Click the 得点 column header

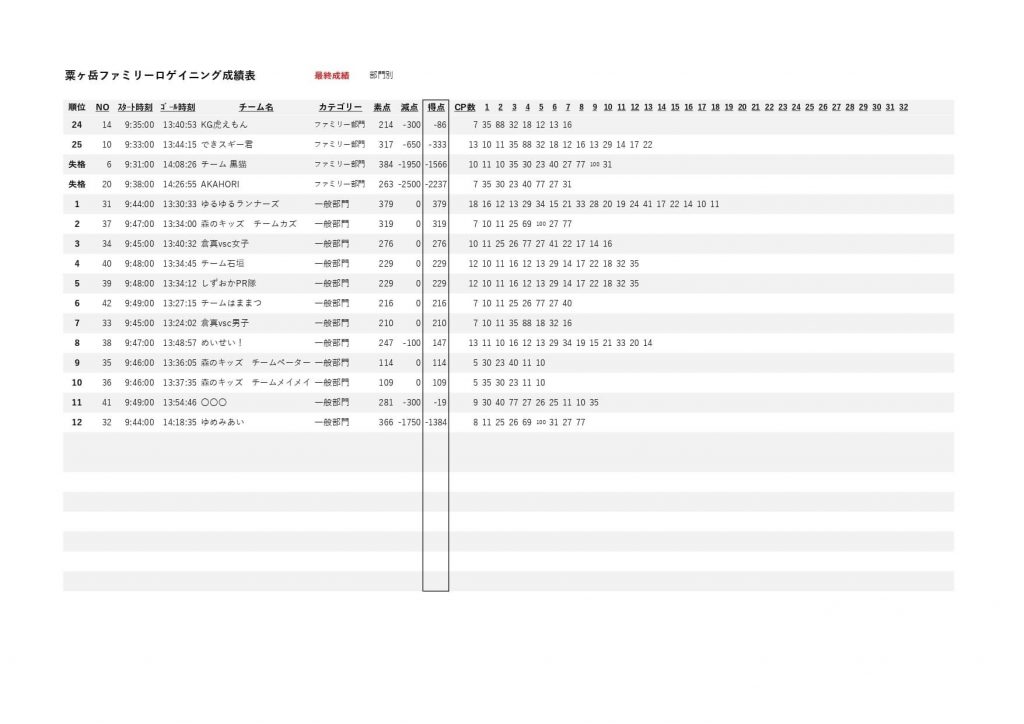(436, 107)
